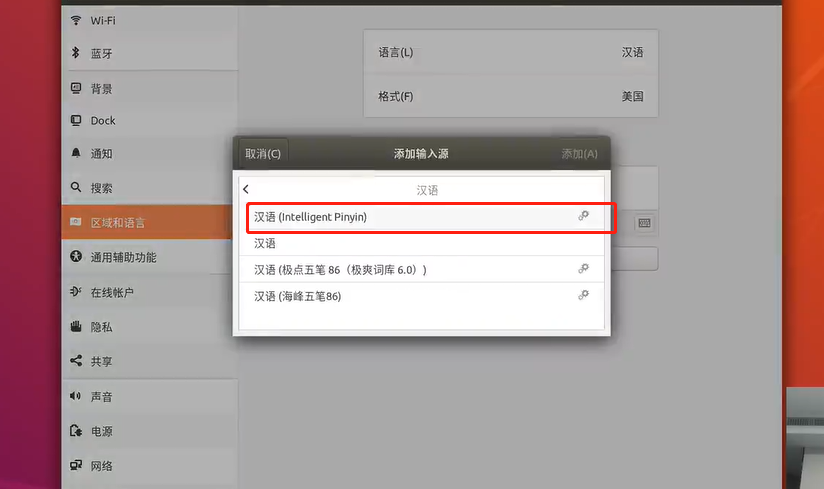This screenshot has height=489, width=824.
Task: Click the online accounts icon
Action: [76, 292]
